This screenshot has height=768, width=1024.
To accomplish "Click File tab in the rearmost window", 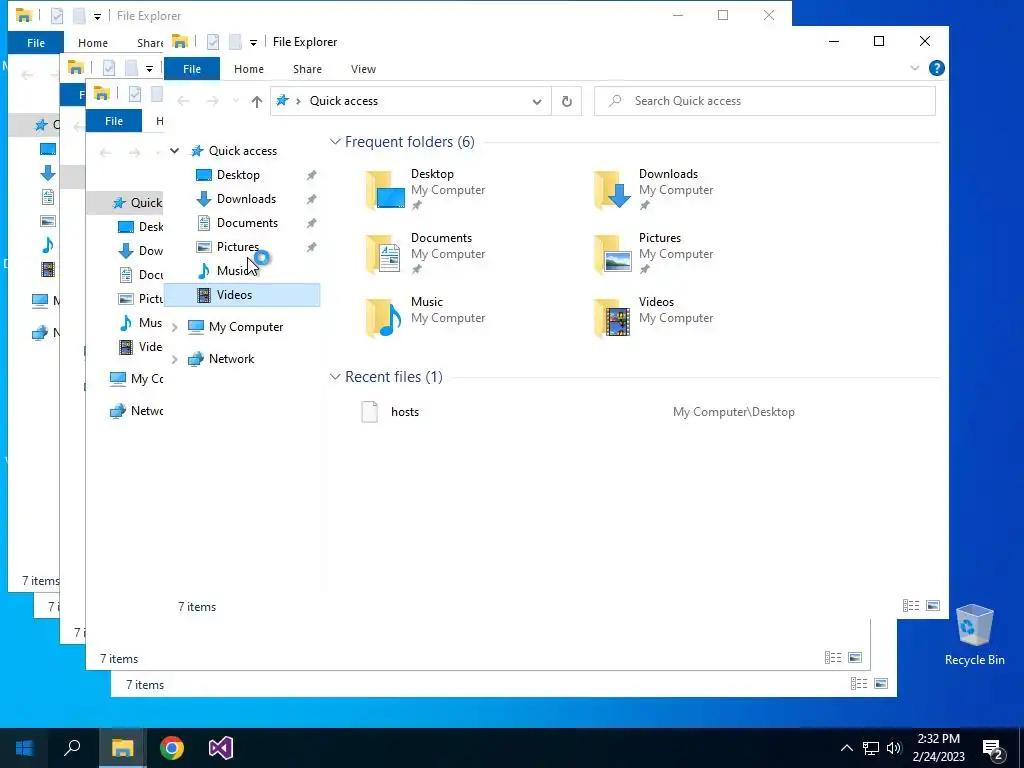I will 35,43.
